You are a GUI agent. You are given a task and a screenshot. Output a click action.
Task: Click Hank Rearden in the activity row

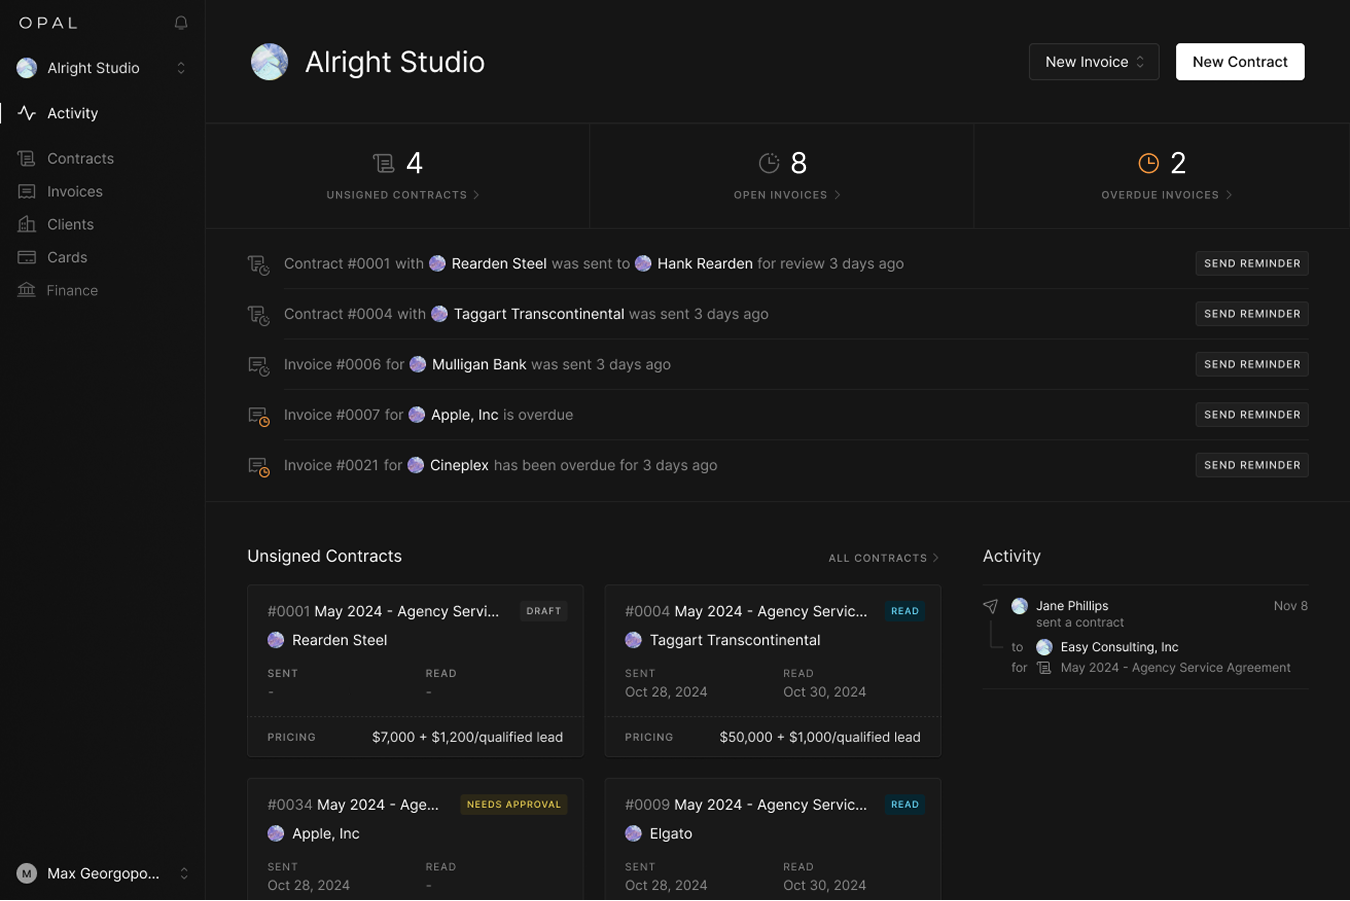click(704, 264)
